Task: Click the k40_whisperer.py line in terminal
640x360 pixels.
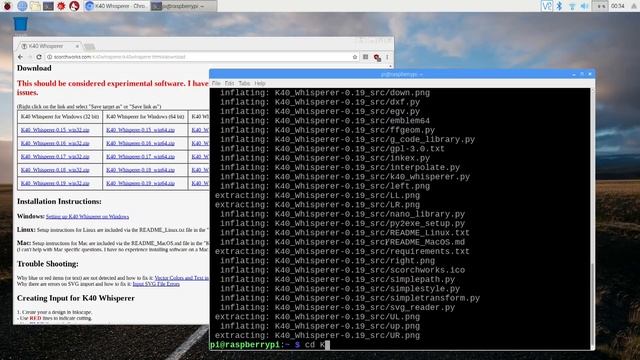Action: 345,177
